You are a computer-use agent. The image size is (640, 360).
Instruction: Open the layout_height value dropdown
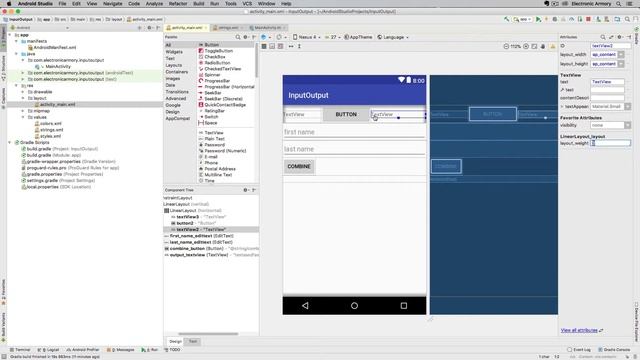621,64
